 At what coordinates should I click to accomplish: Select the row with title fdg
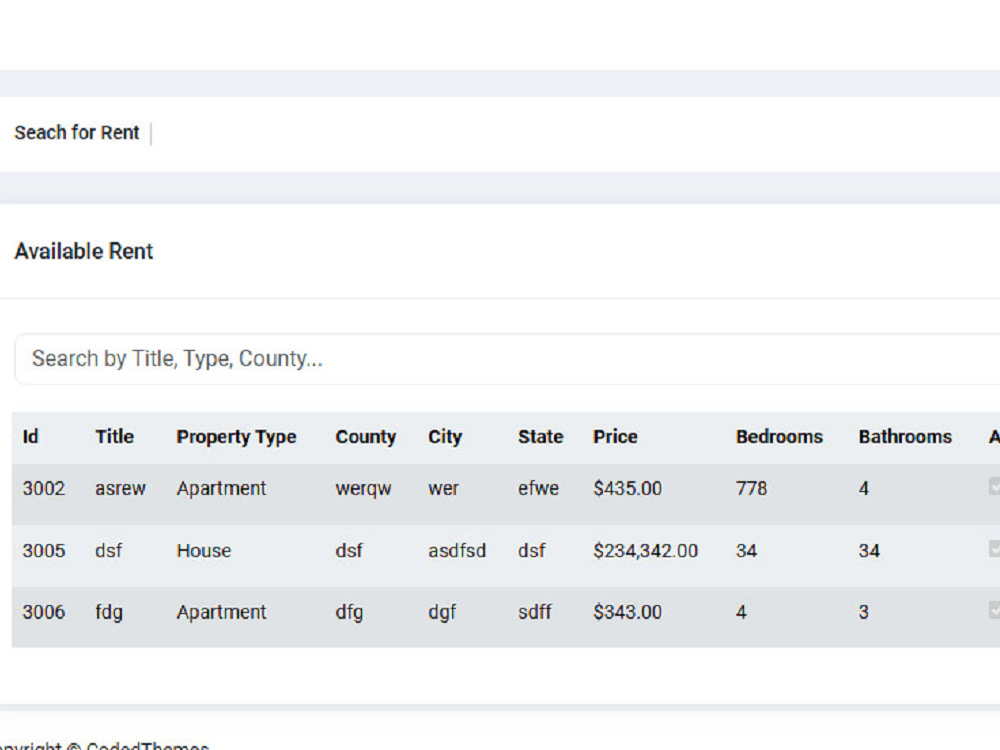(x=506, y=612)
